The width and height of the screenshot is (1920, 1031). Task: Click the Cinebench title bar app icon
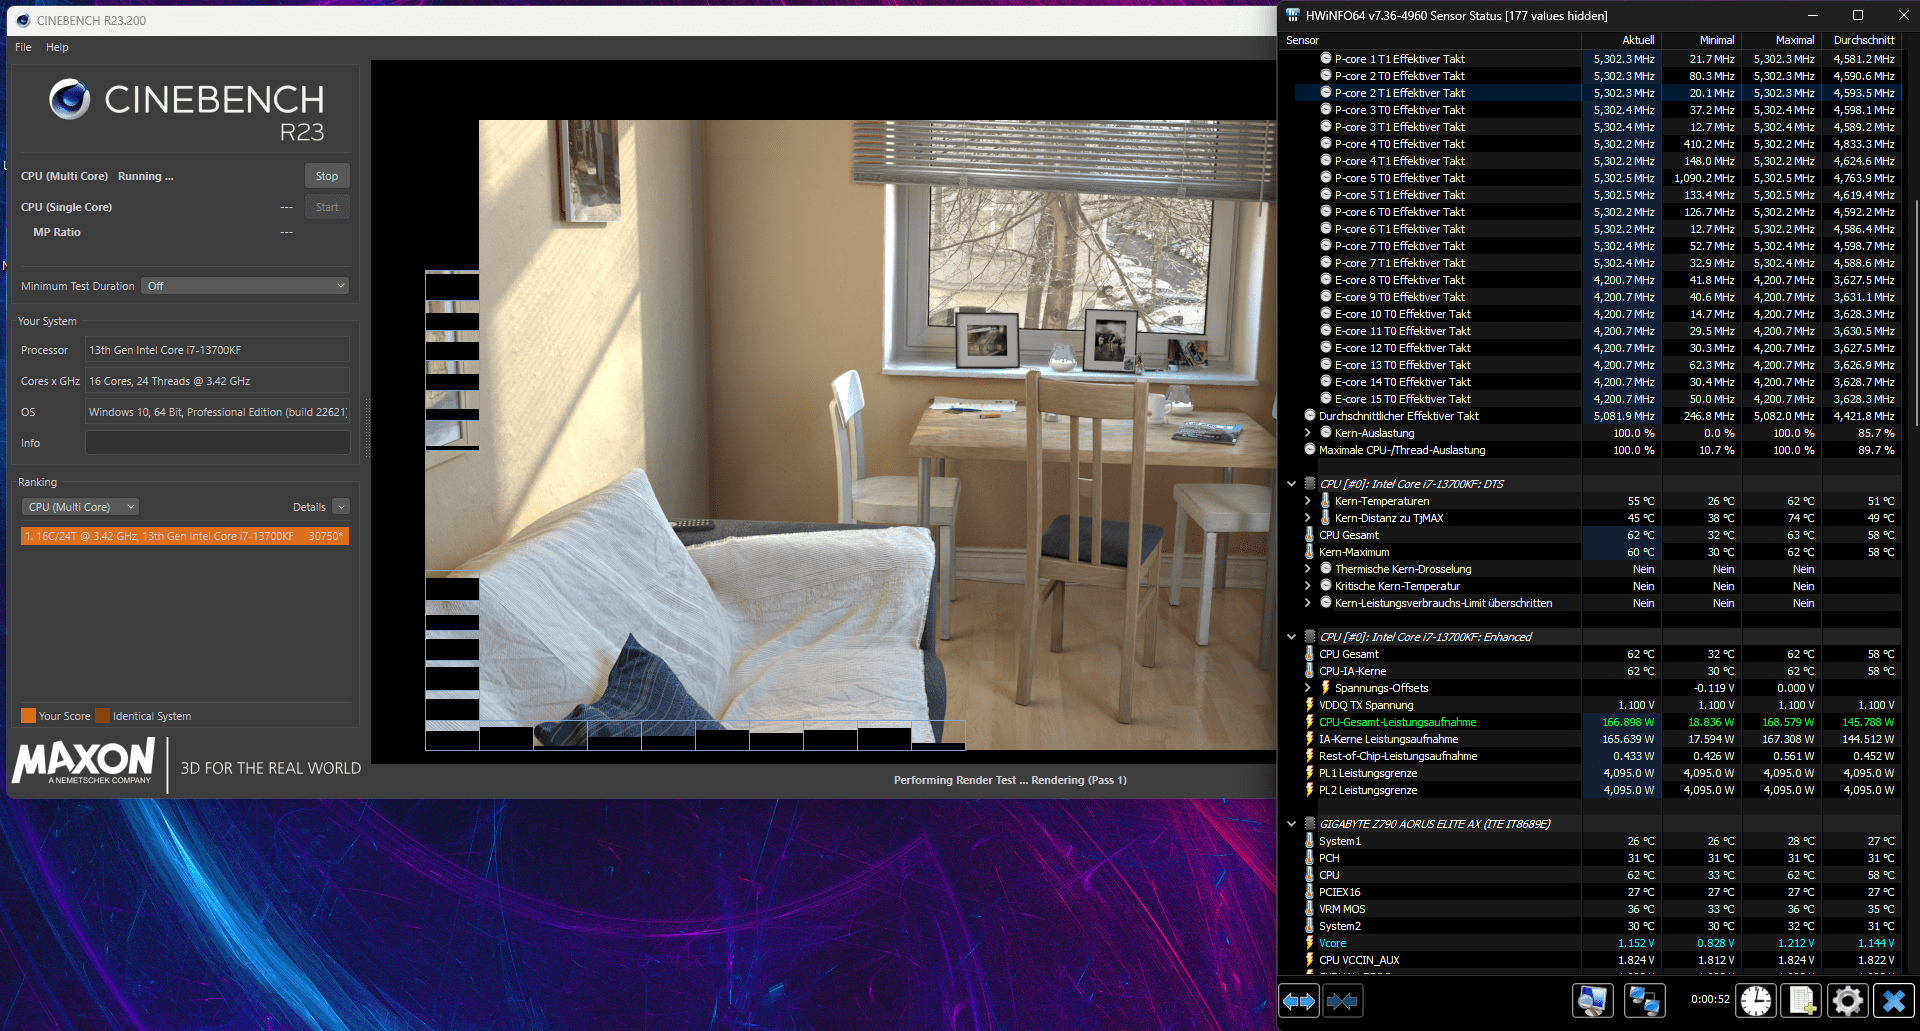[23, 20]
